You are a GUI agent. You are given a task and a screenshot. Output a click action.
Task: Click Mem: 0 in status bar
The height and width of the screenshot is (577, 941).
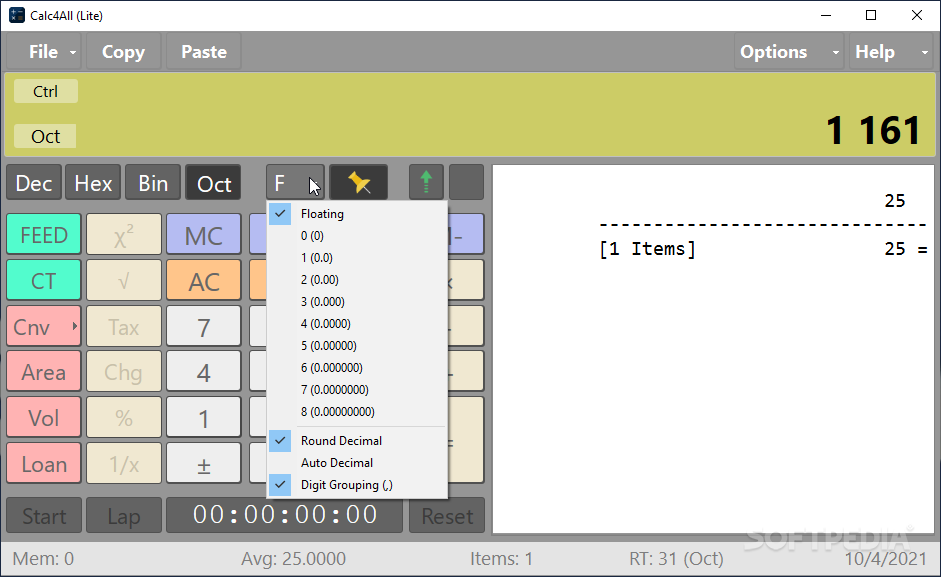coord(43,559)
